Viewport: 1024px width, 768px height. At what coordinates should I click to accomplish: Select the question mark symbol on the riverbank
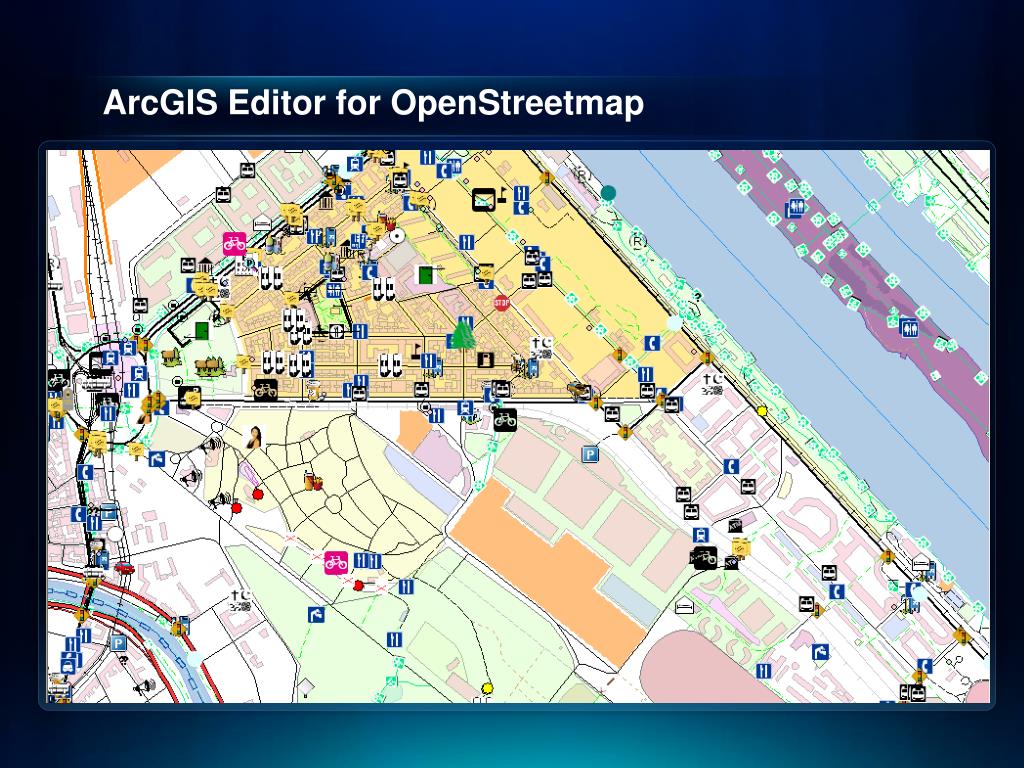coord(697,297)
